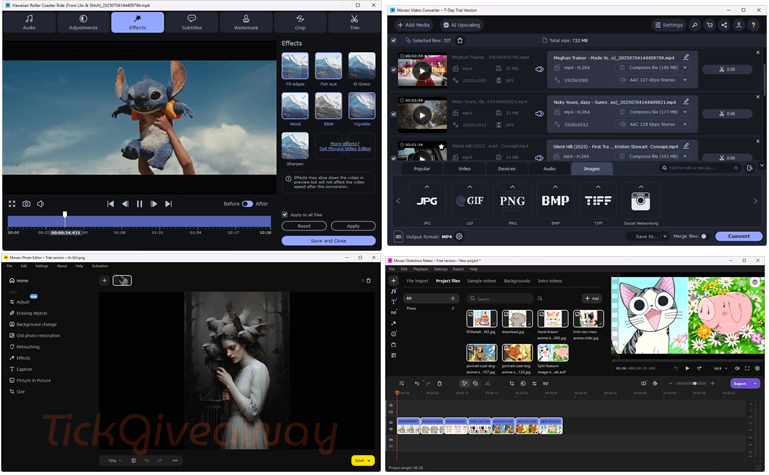Choose the Sharpen effect thumbnail
The width and height of the screenshot is (769, 475).
pyautogui.click(x=295, y=146)
